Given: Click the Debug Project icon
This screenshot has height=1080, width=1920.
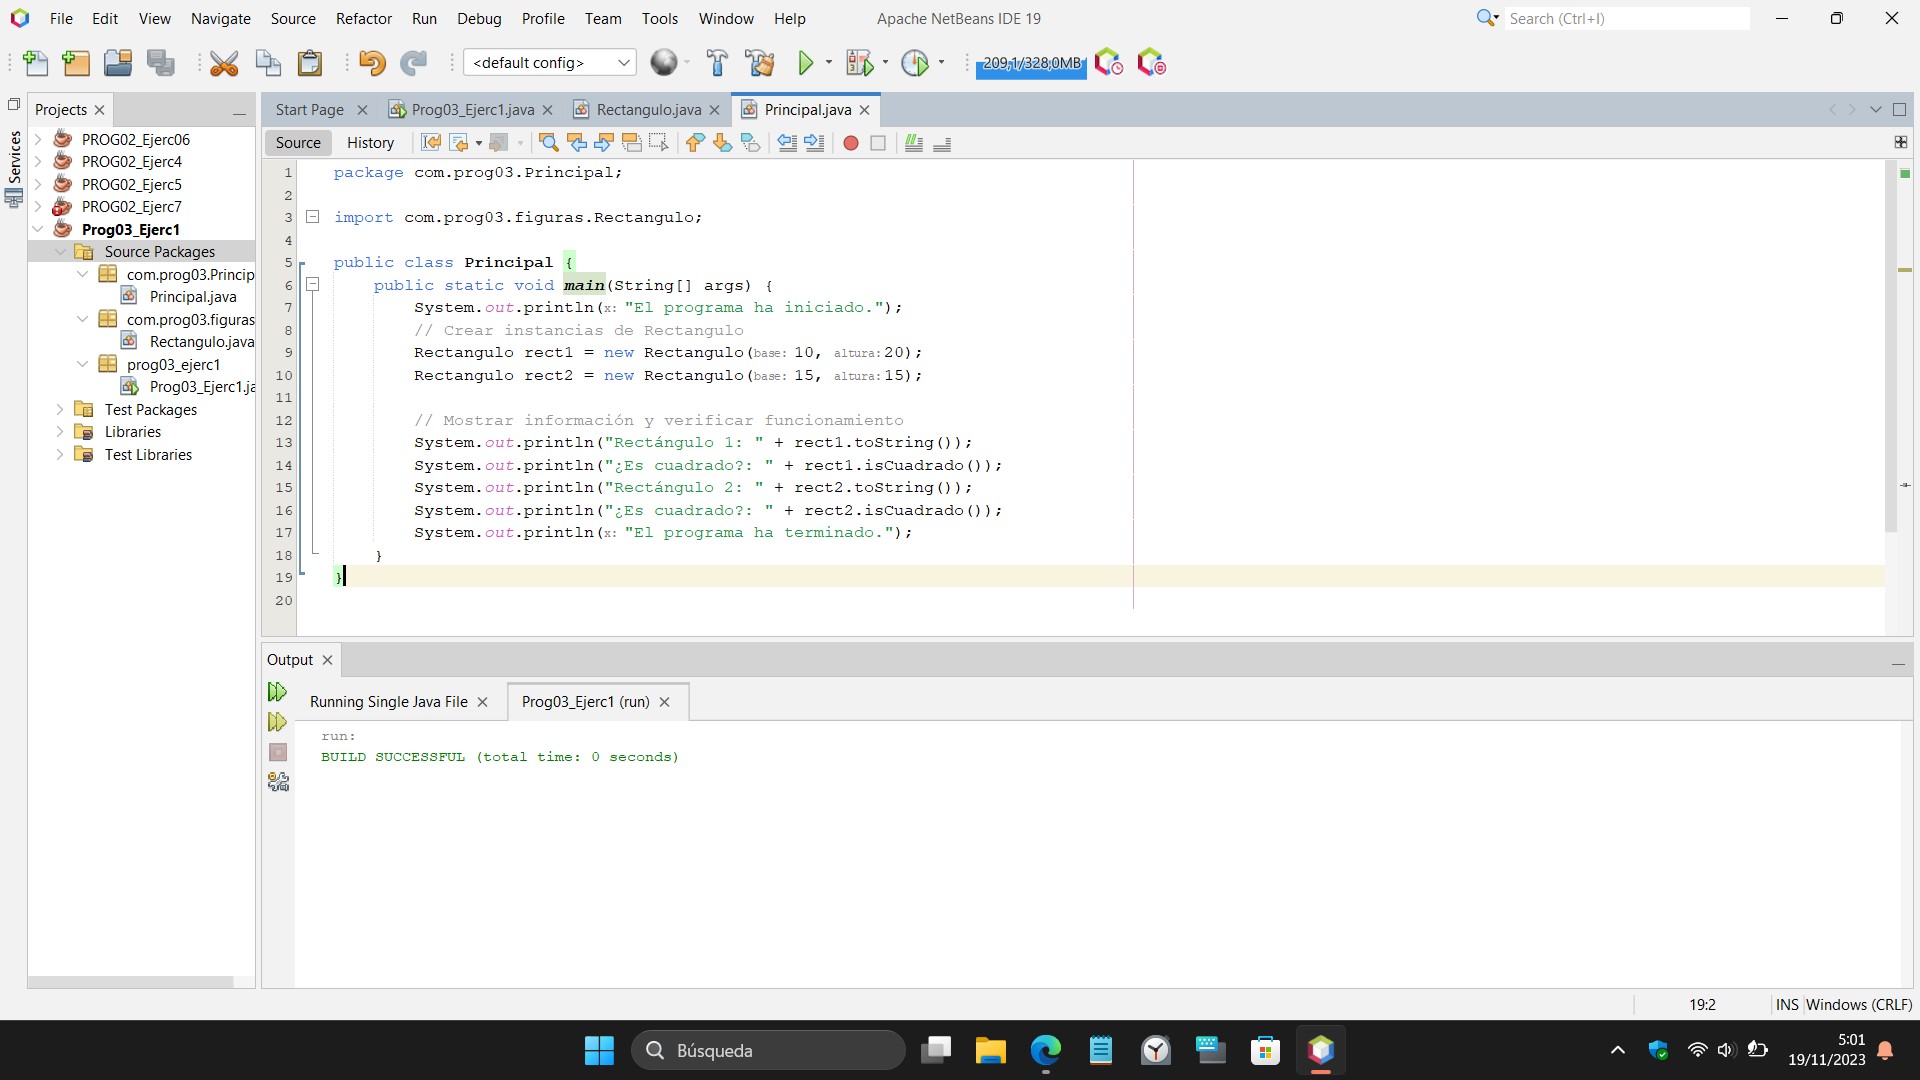Looking at the screenshot, I should [x=859, y=63].
